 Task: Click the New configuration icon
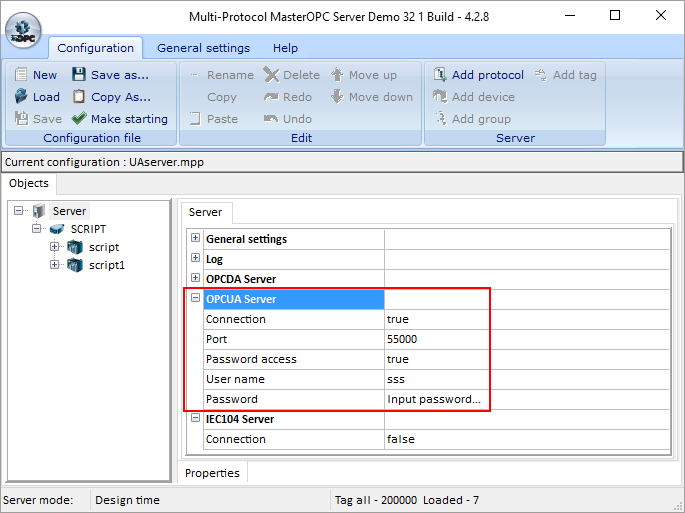[x=21, y=74]
